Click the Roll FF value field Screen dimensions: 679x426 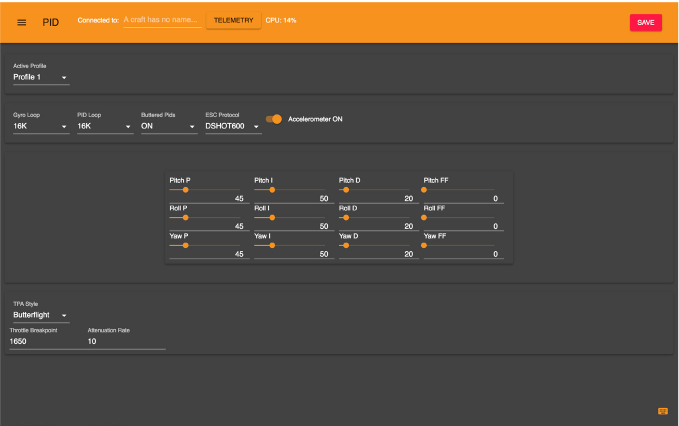[x=464, y=226]
